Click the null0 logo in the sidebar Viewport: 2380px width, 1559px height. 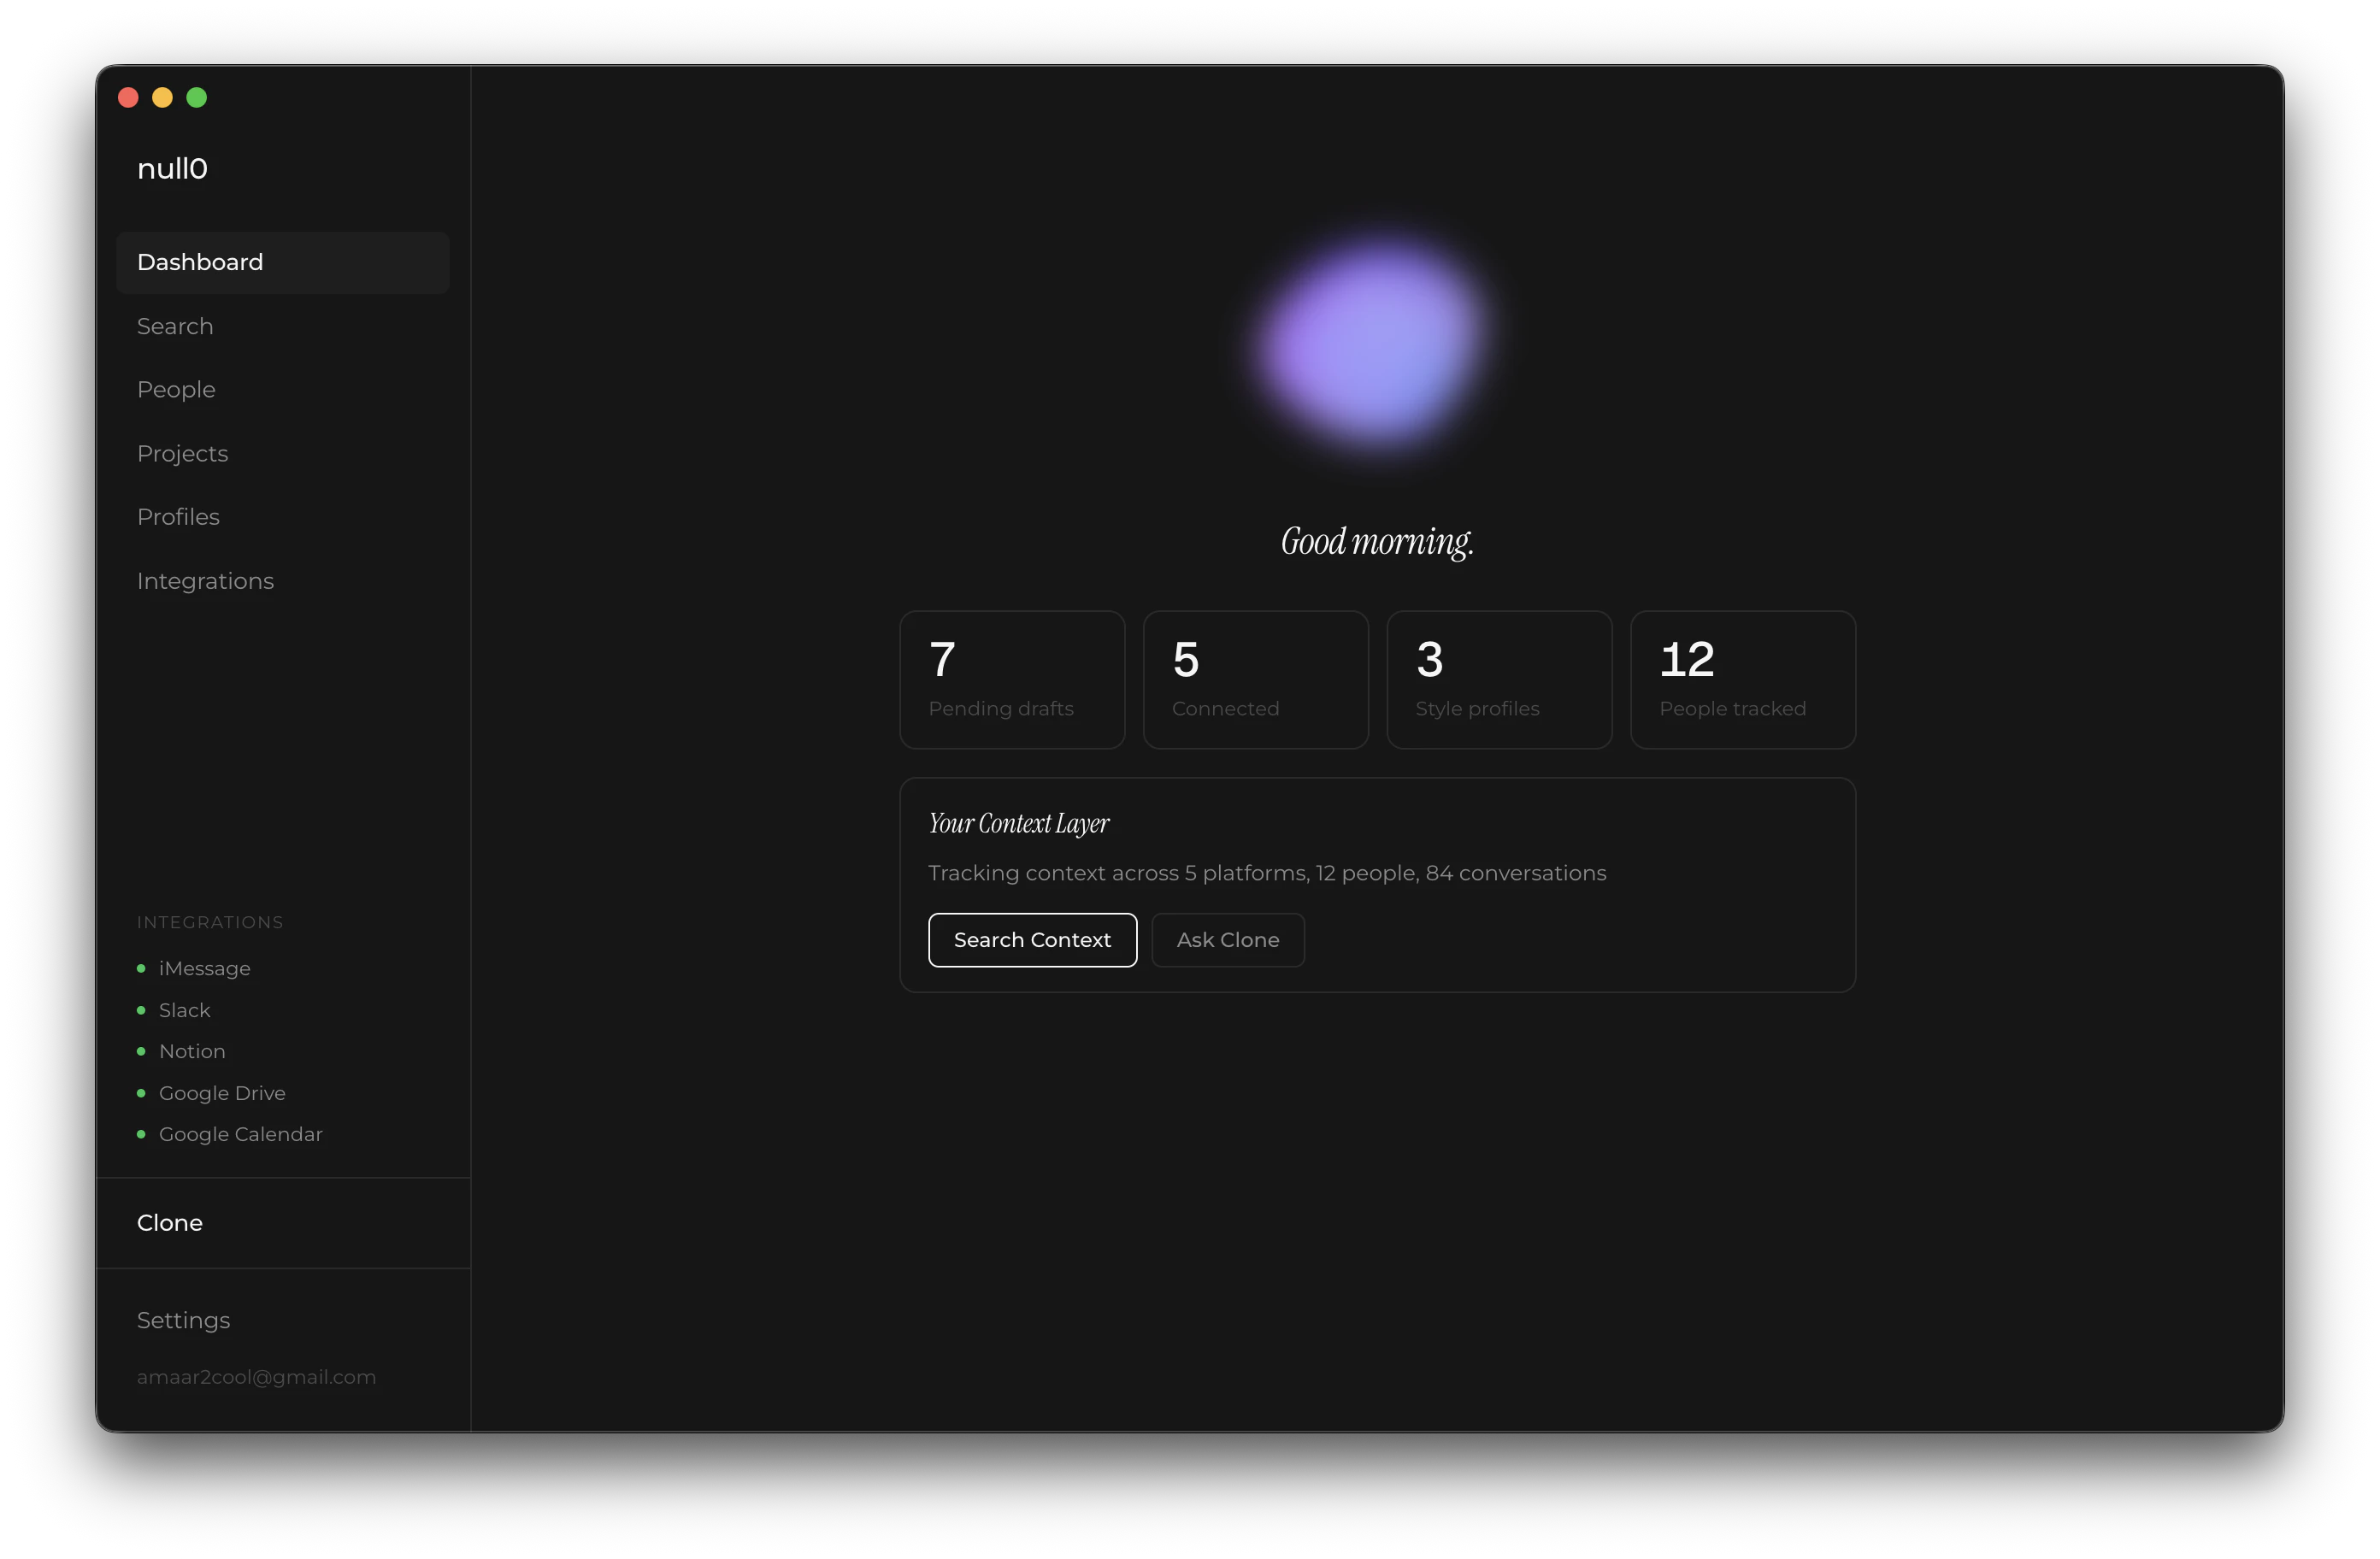pyautogui.click(x=172, y=168)
